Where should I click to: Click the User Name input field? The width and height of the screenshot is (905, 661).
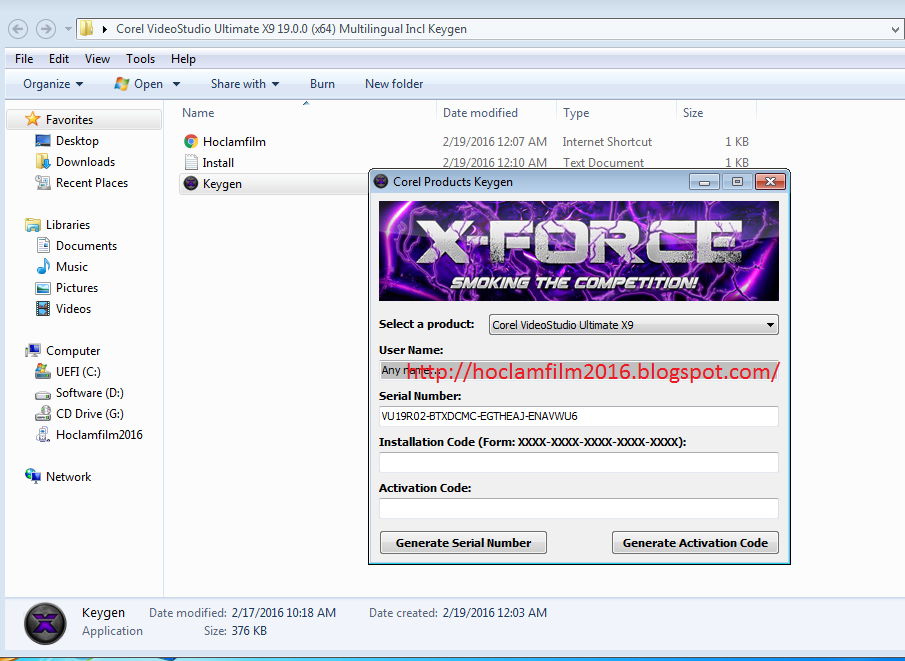pos(579,370)
